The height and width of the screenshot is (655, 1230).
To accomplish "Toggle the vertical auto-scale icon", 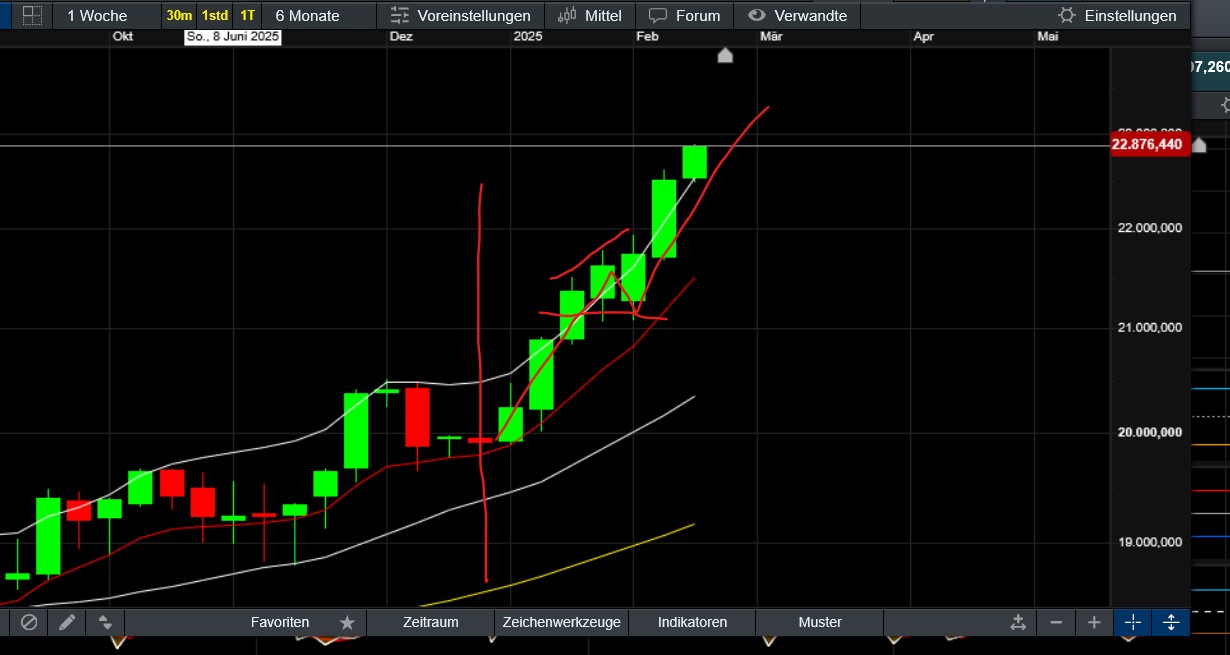I will pyautogui.click(x=1170, y=622).
